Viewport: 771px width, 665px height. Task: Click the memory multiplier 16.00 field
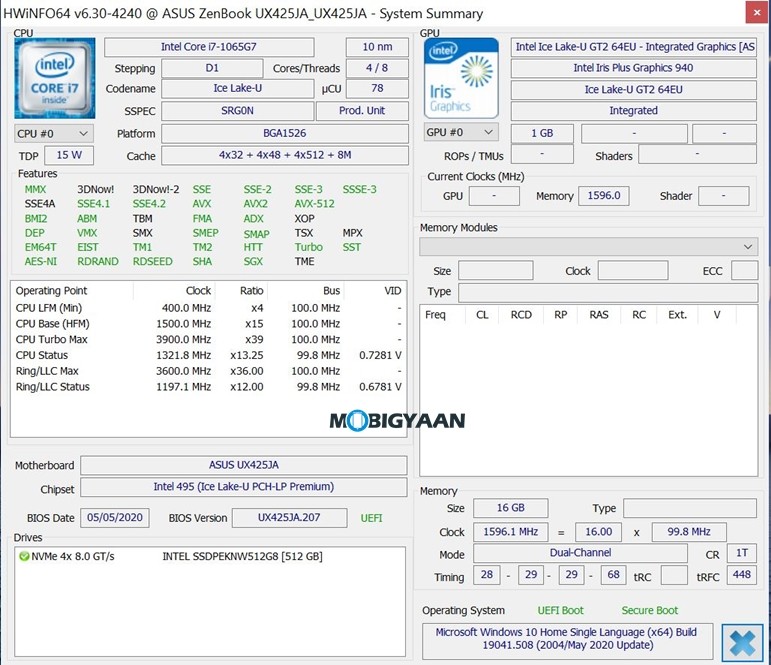(x=598, y=532)
